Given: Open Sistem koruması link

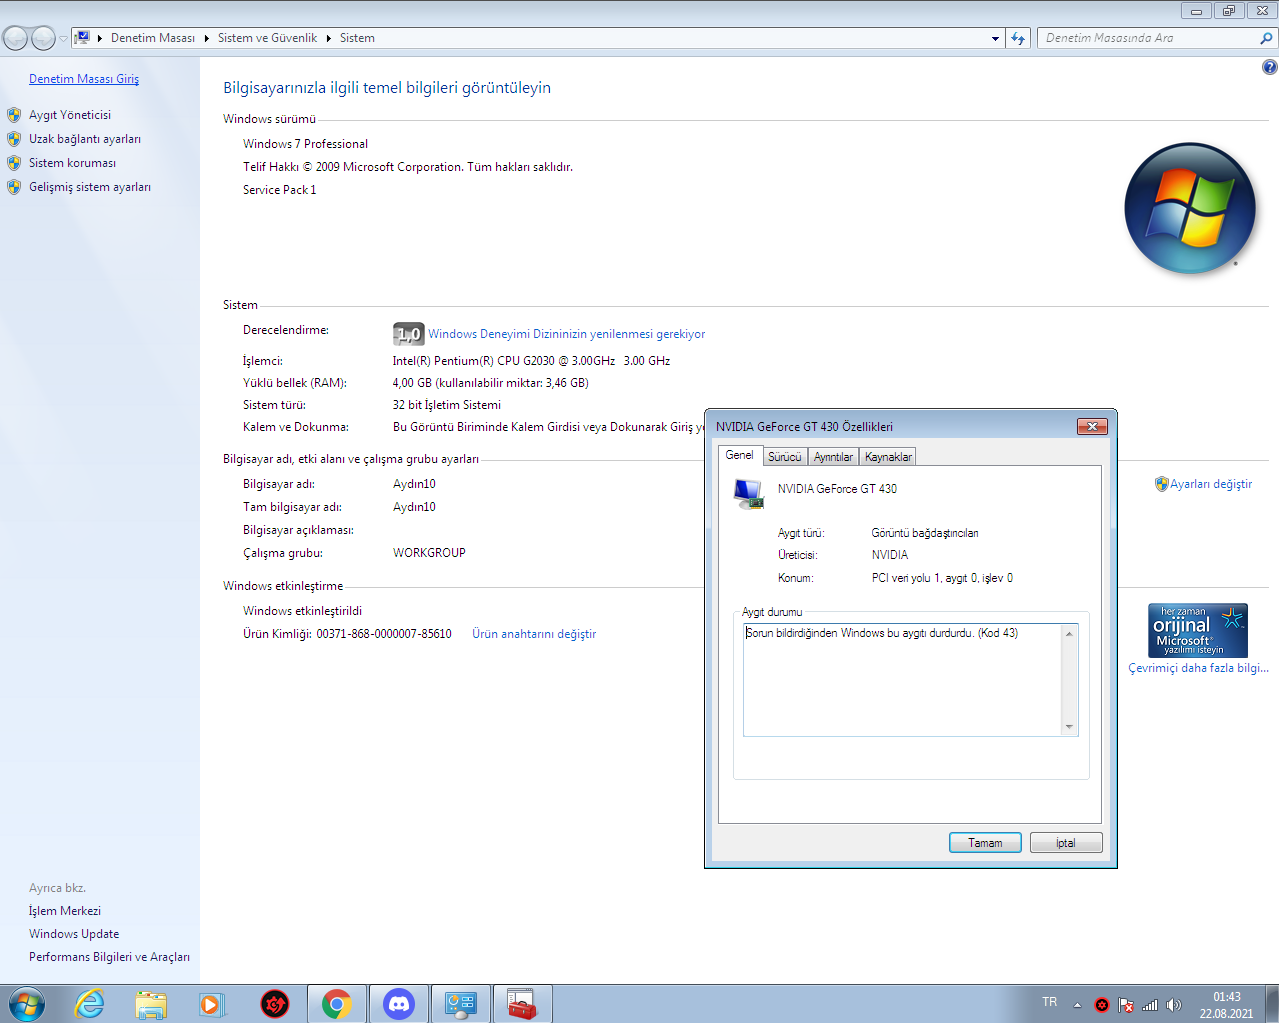Looking at the screenshot, I should [72, 163].
